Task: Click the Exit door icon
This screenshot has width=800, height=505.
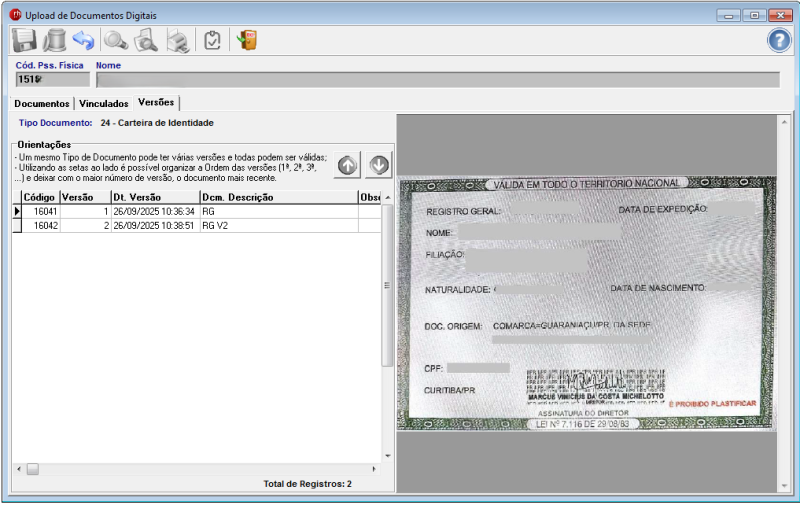Action: pyautogui.click(x=246, y=40)
